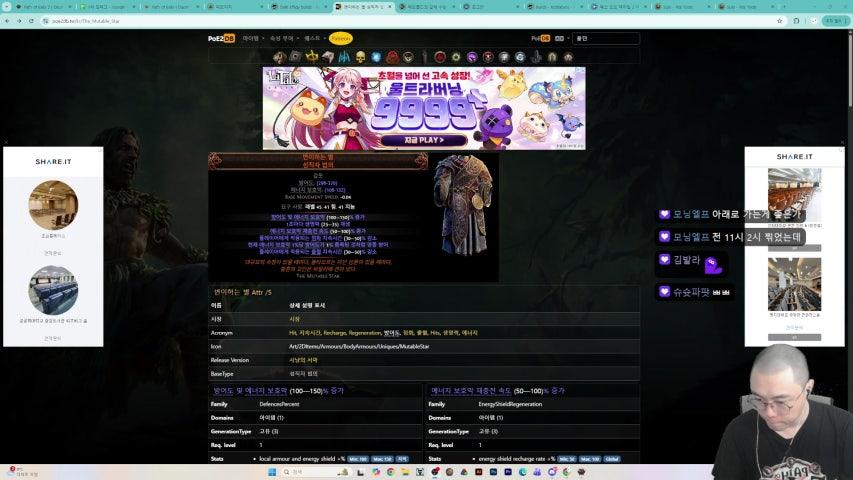Click the Acronym row's Regeneration link
Viewport: 853px width, 480px height.
coord(364,333)
